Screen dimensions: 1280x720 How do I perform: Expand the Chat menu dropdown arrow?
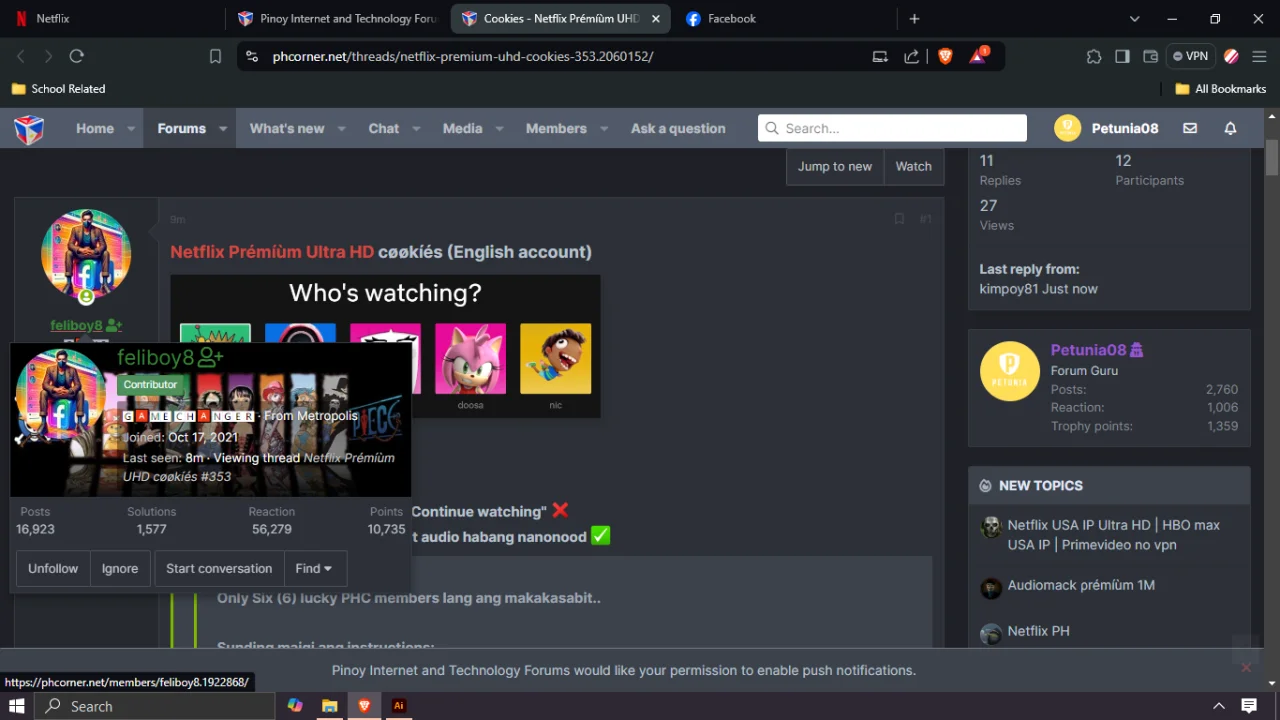[x=416, y=129]
